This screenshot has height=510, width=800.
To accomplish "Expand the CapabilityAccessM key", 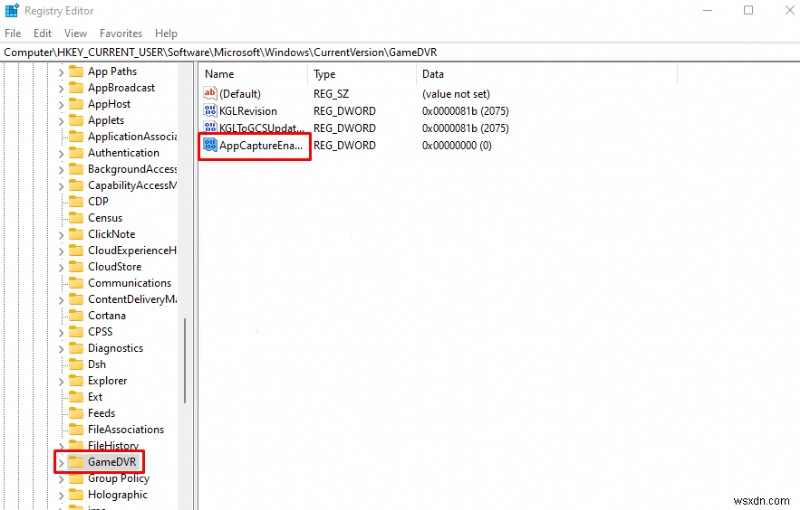I will tap(61, 186).
